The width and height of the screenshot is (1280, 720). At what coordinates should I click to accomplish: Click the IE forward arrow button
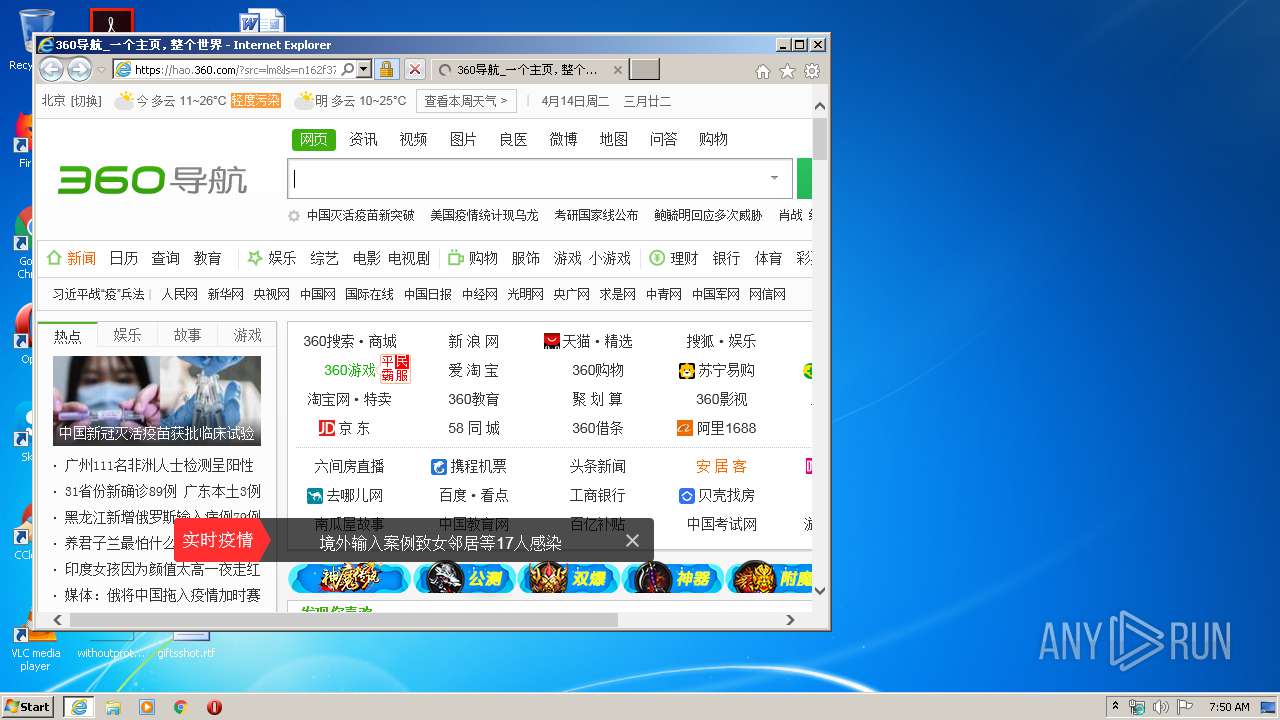tap(79, 69)
